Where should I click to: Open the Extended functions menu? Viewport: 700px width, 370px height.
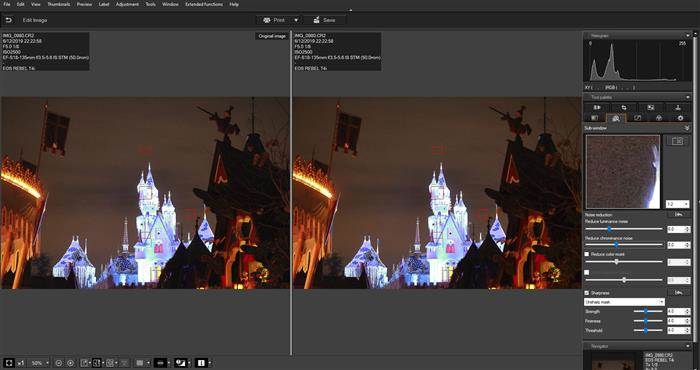[204, 4]
